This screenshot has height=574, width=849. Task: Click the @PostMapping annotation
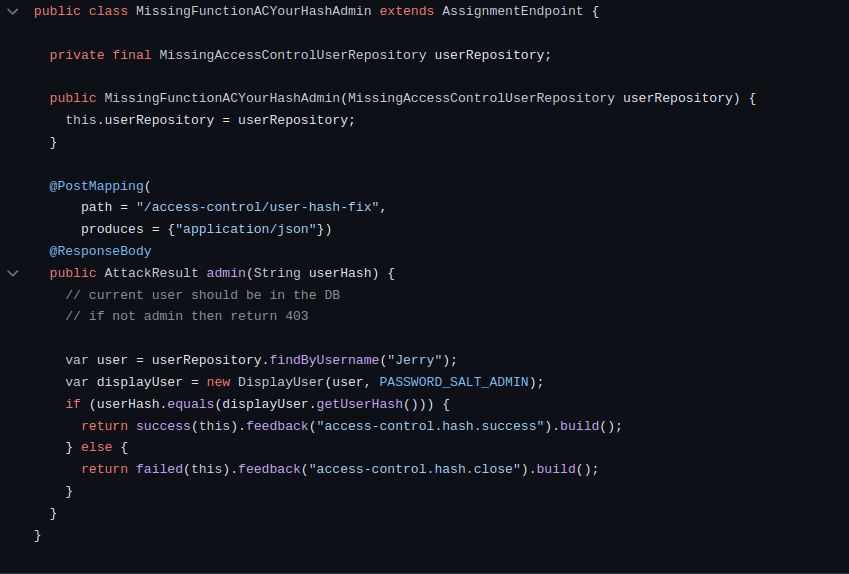pyautogui.click(x=96, y=186)
